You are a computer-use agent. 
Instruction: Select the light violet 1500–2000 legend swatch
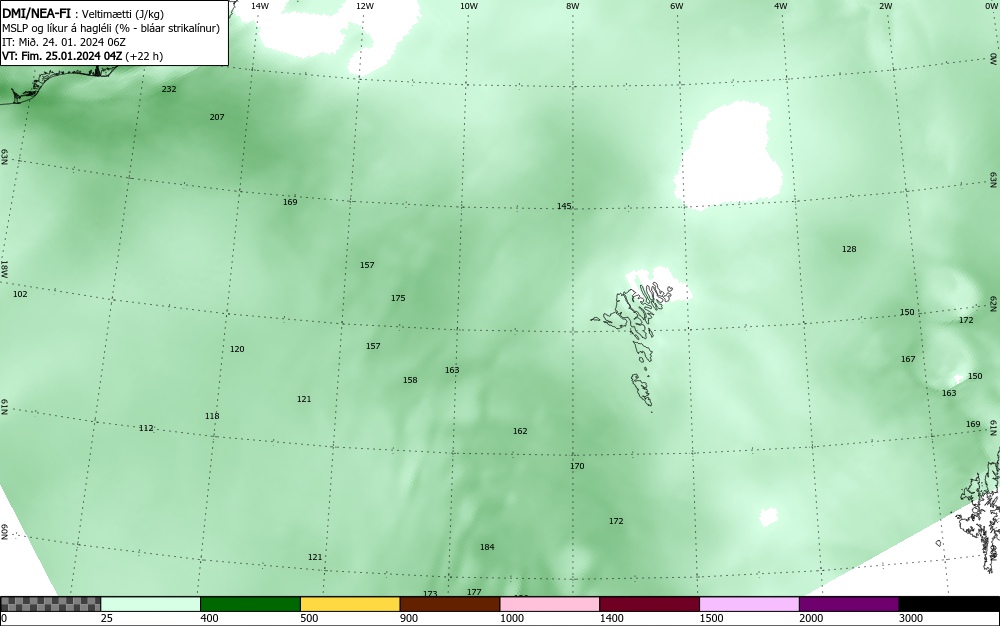(x=749, y=604)
